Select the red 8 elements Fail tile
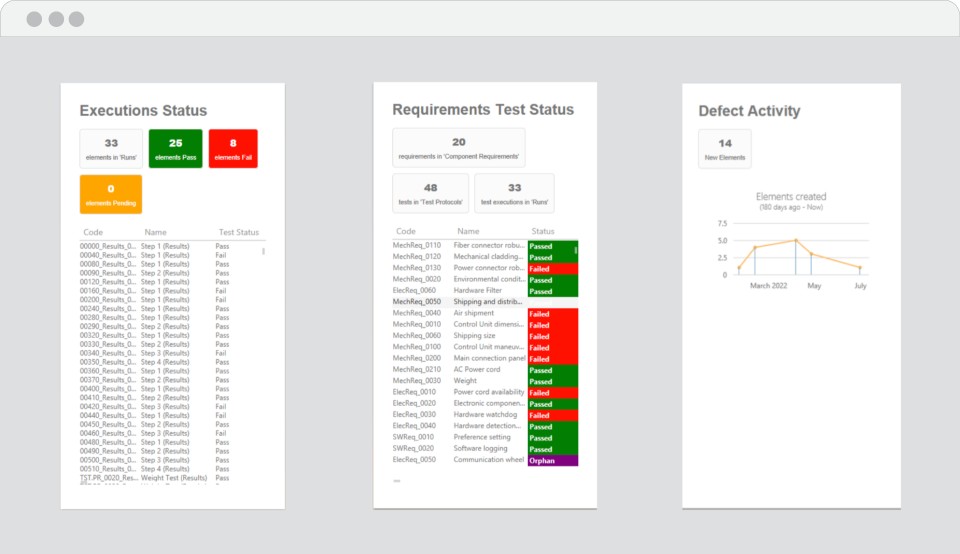This screenshot has height=554, width=960. click(x=233, y=149)
